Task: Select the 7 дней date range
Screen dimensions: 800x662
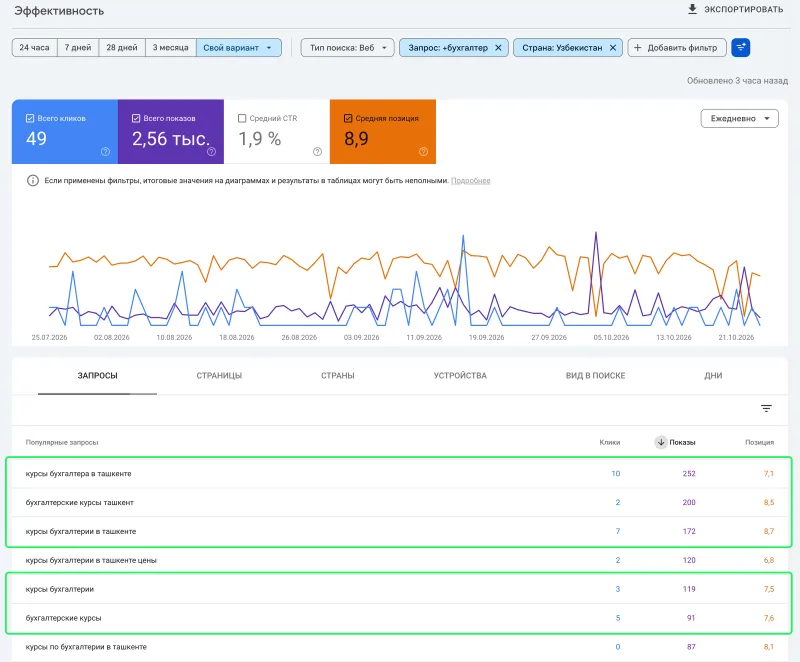Action: click(78, 47)
